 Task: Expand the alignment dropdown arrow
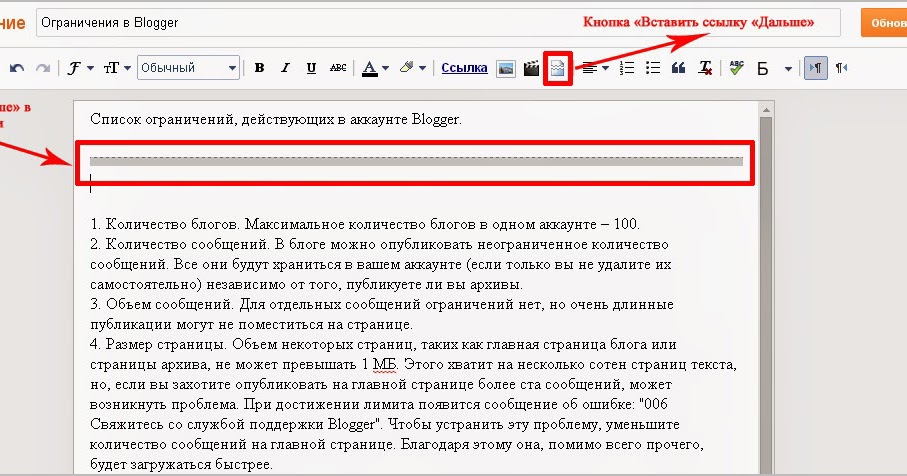click(606, 68)
